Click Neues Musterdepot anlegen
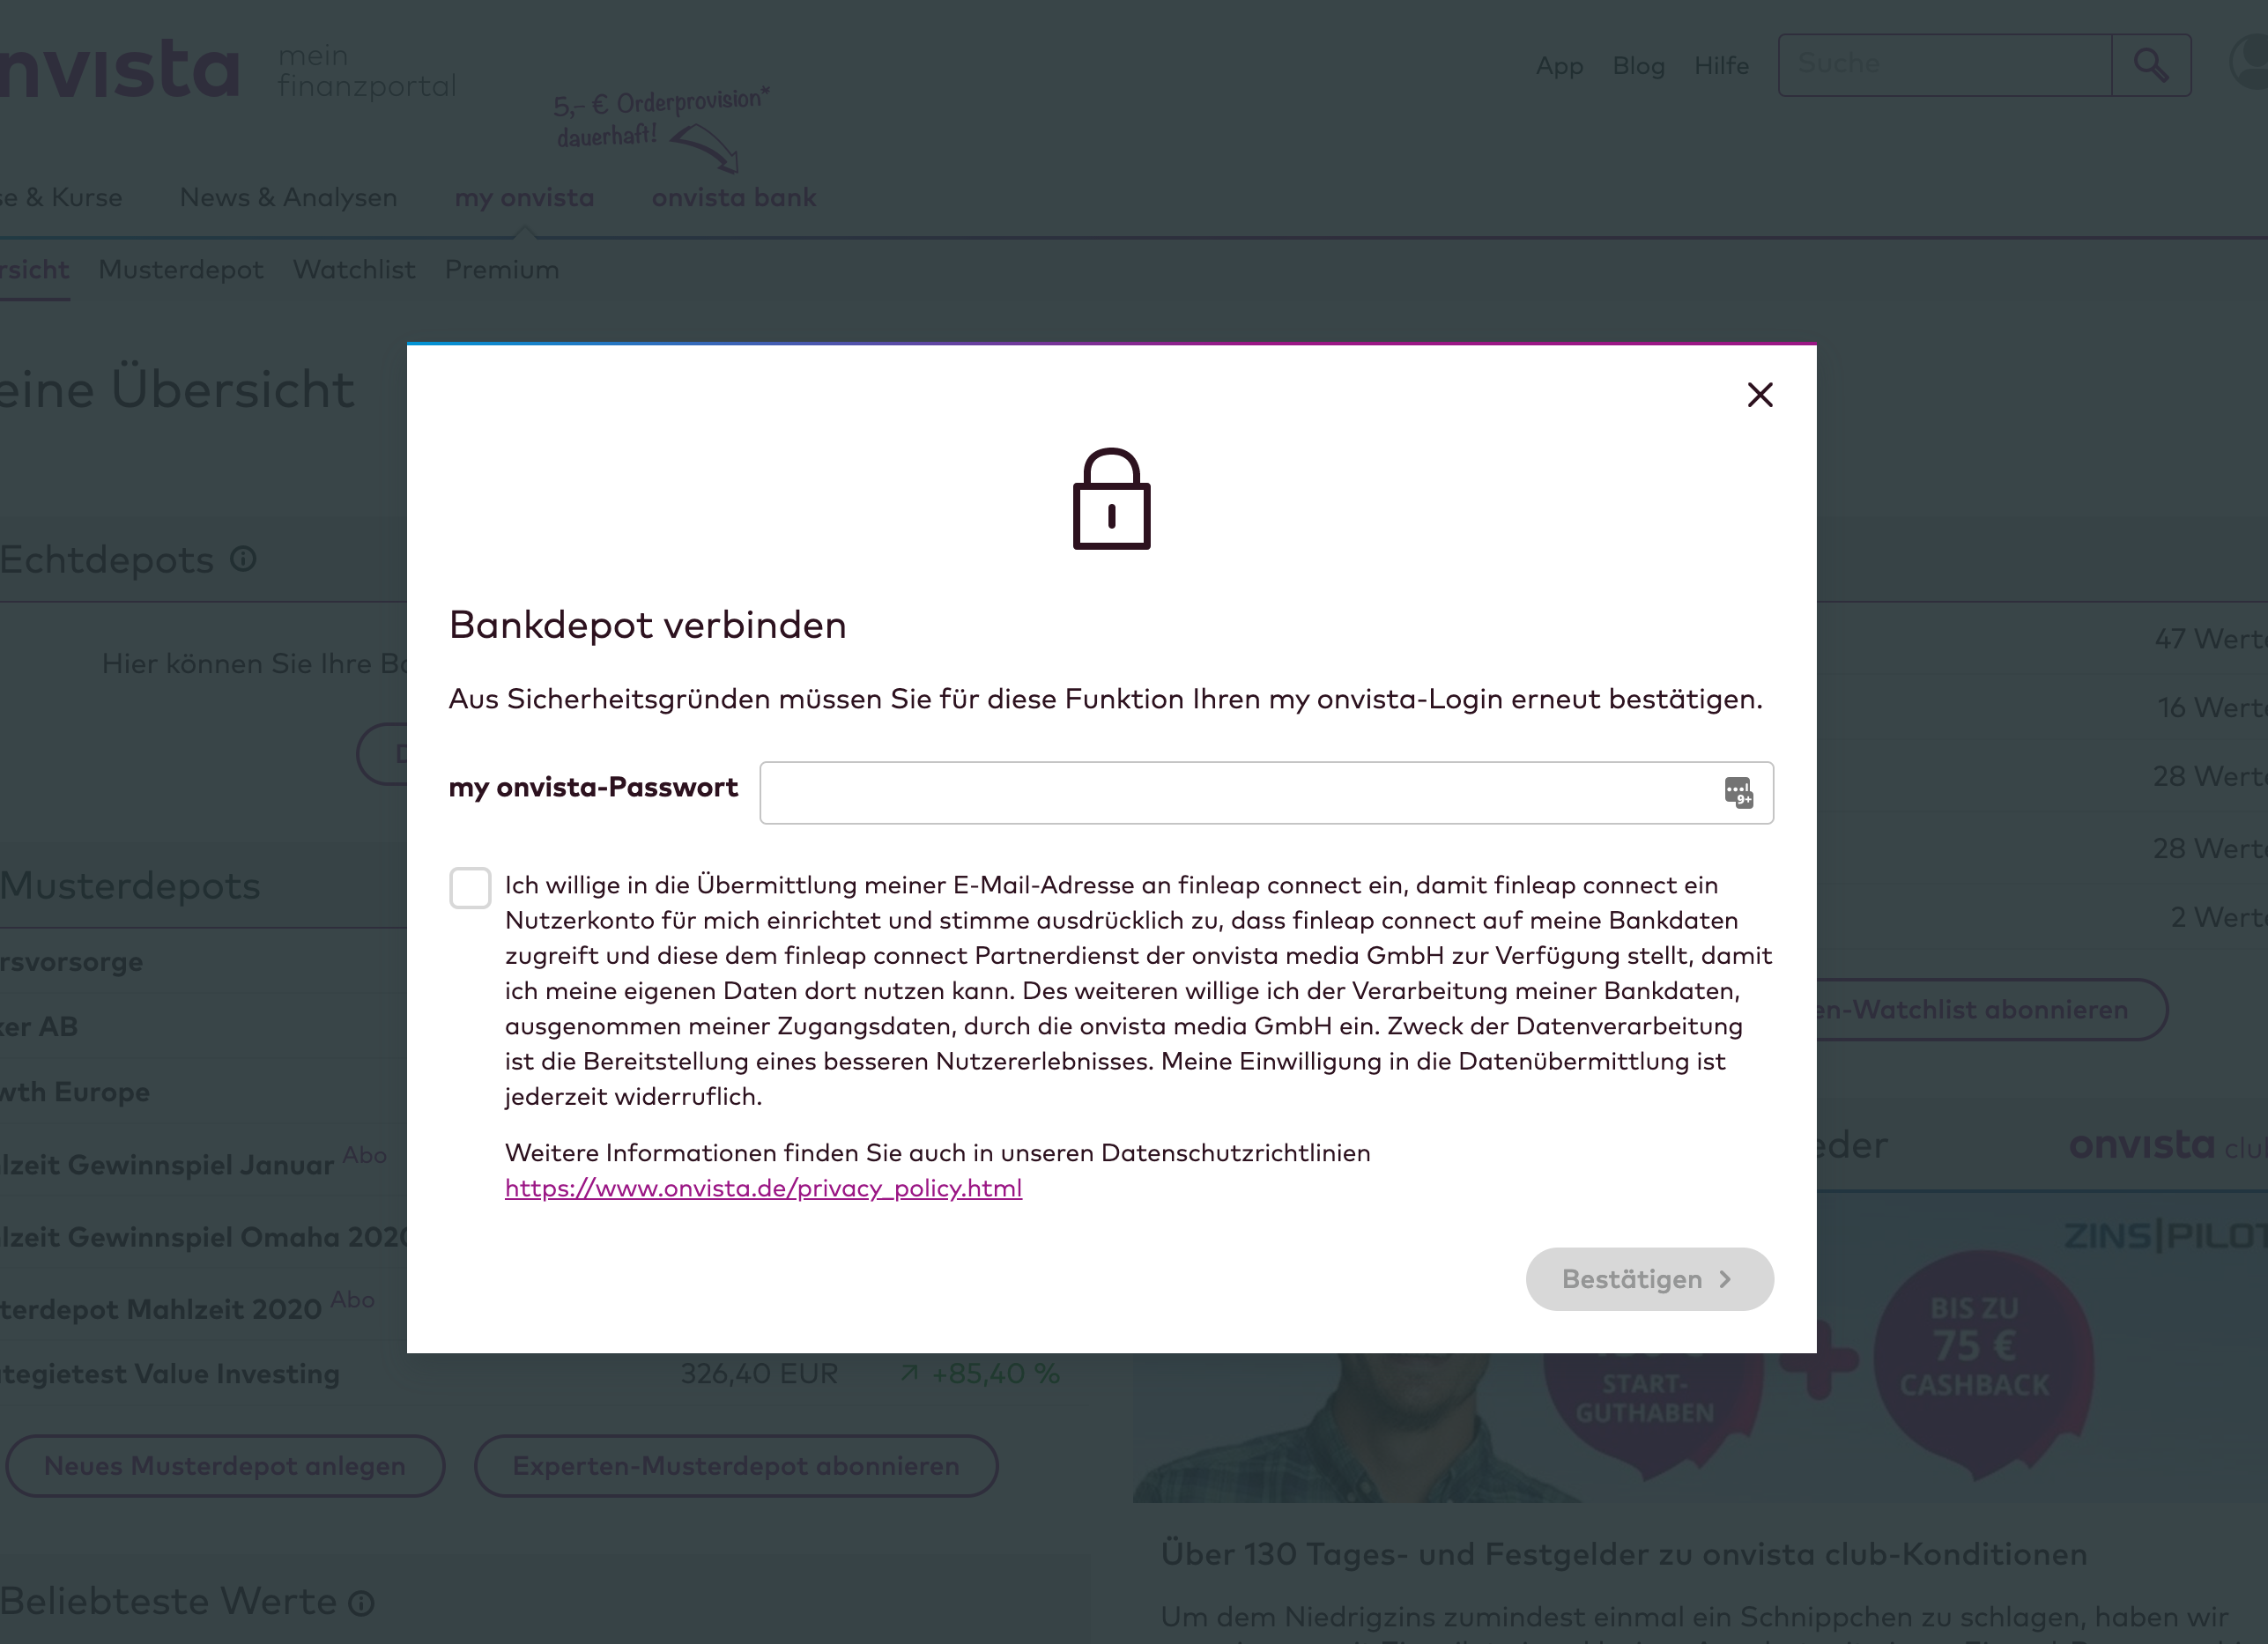 225,1466
